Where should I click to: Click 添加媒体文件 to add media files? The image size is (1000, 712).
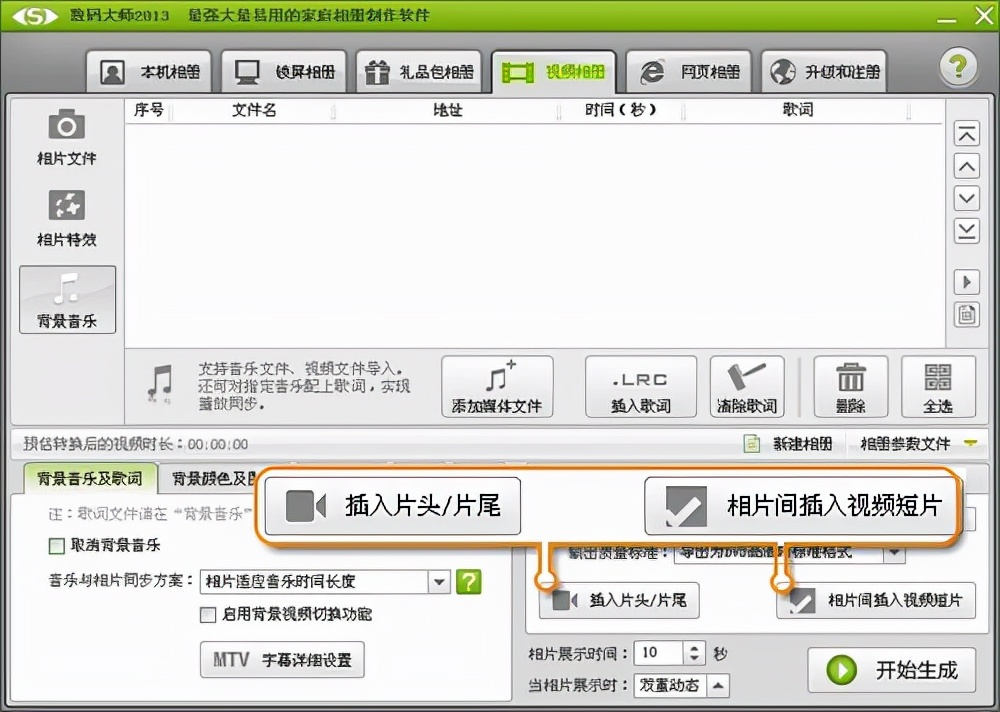point(497,386)
